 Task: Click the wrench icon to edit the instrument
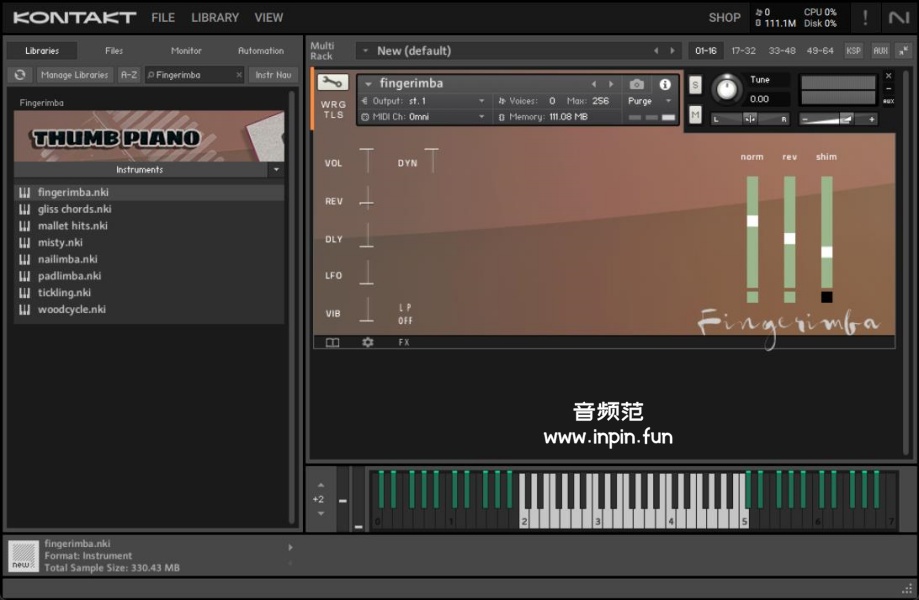333,83
